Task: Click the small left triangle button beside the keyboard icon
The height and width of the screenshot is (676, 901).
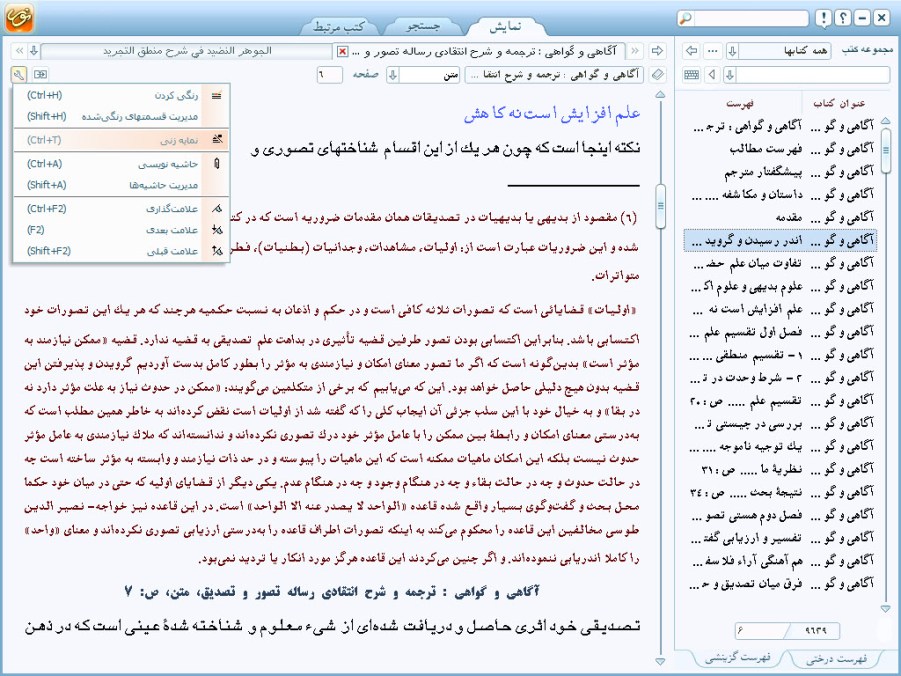Action: click(713, 75)
